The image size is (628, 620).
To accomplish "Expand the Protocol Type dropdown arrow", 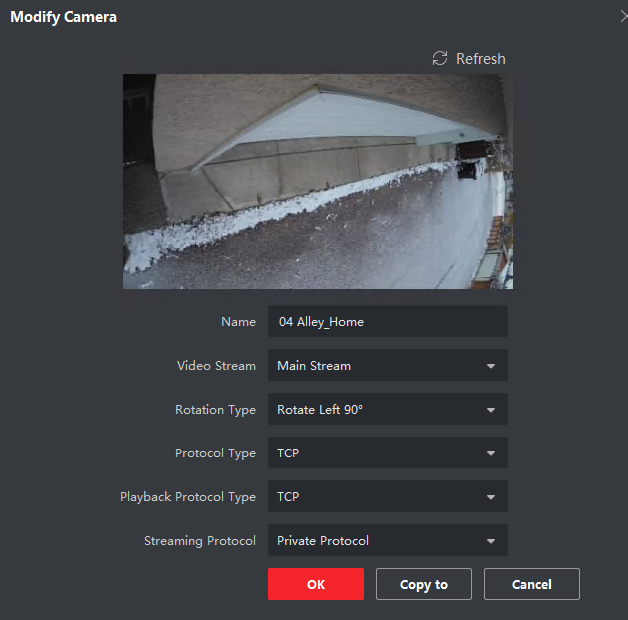I will [x=491, y=454].
